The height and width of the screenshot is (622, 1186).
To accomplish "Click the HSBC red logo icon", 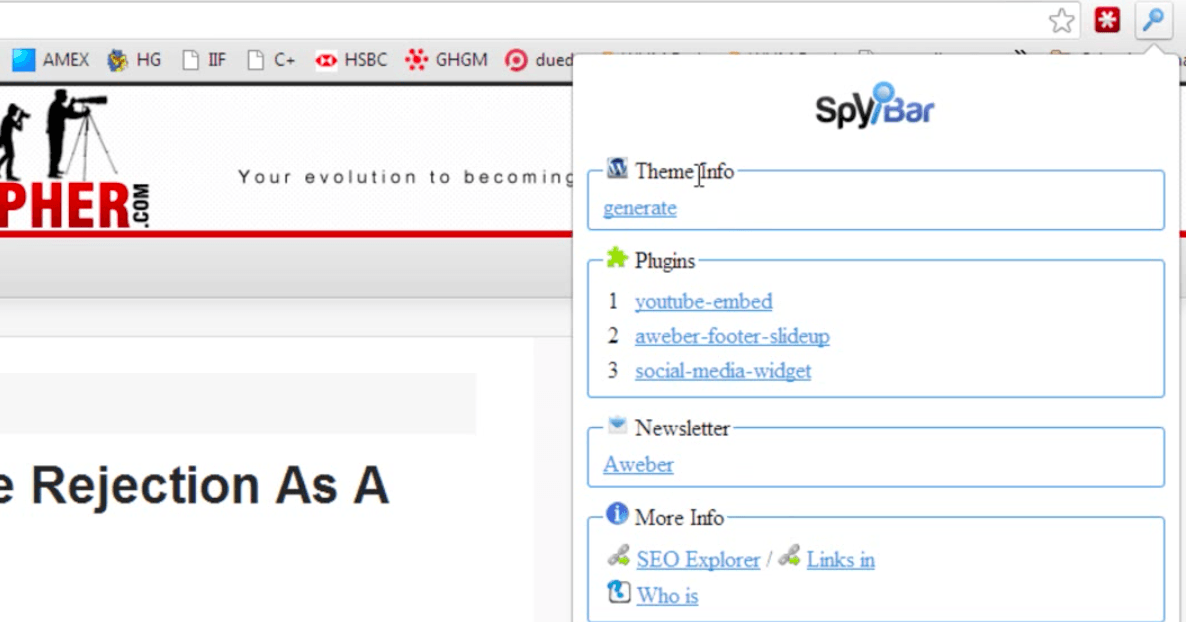I will 326,61.
